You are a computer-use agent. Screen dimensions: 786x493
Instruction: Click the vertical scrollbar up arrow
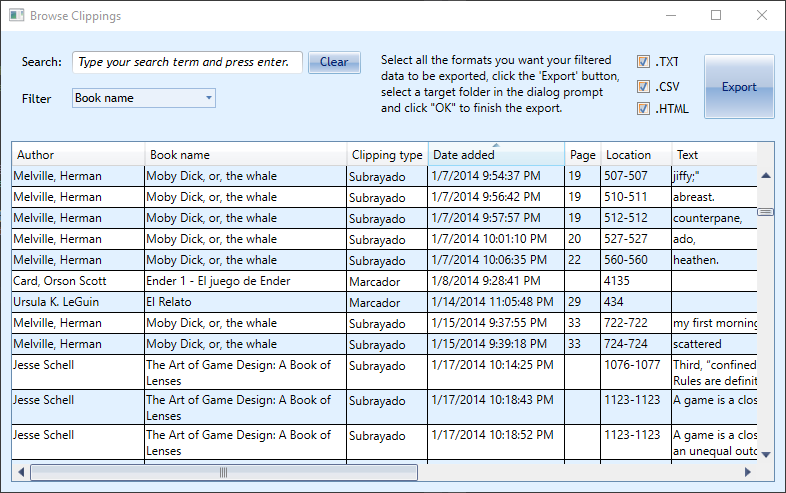(765, 176)
